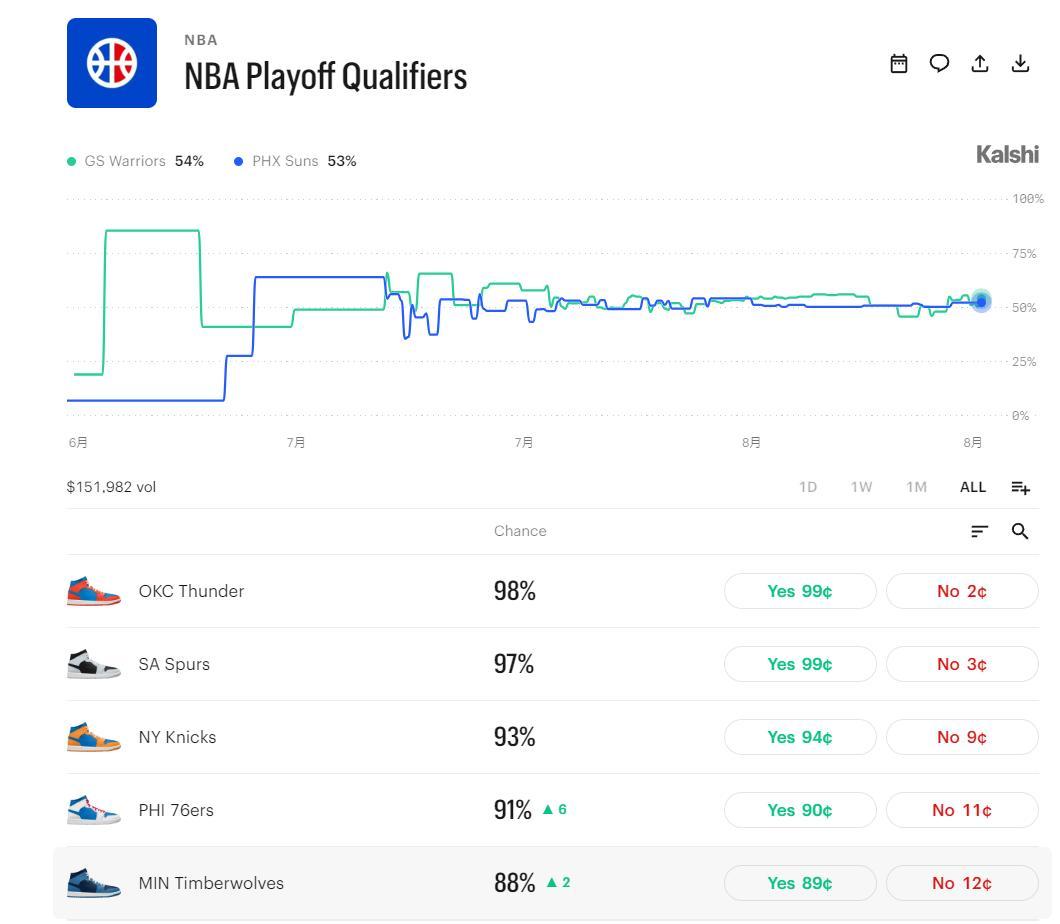Buy Yes 94¢ on NY Knicks
Image resolution: width=1060 pixels, height=924 pixels.
point(800,737)
